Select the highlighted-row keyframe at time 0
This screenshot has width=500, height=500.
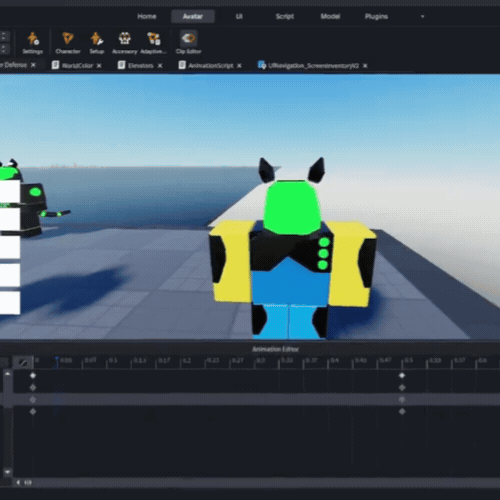[x=33, y=399]
